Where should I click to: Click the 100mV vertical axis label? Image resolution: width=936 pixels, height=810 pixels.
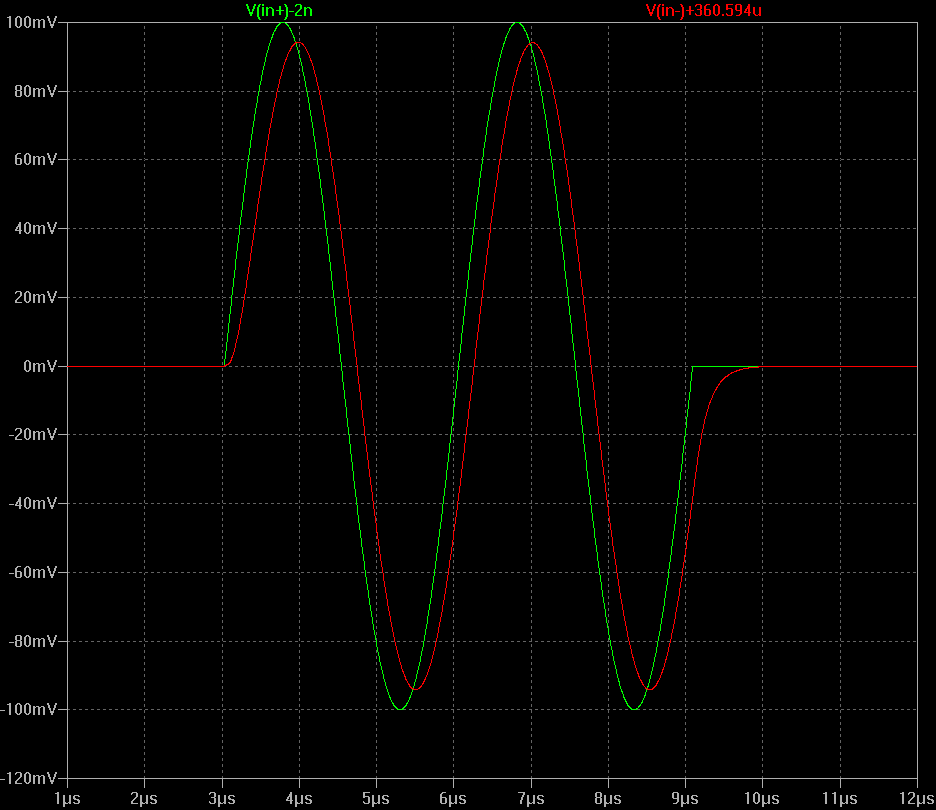point(31,23)
